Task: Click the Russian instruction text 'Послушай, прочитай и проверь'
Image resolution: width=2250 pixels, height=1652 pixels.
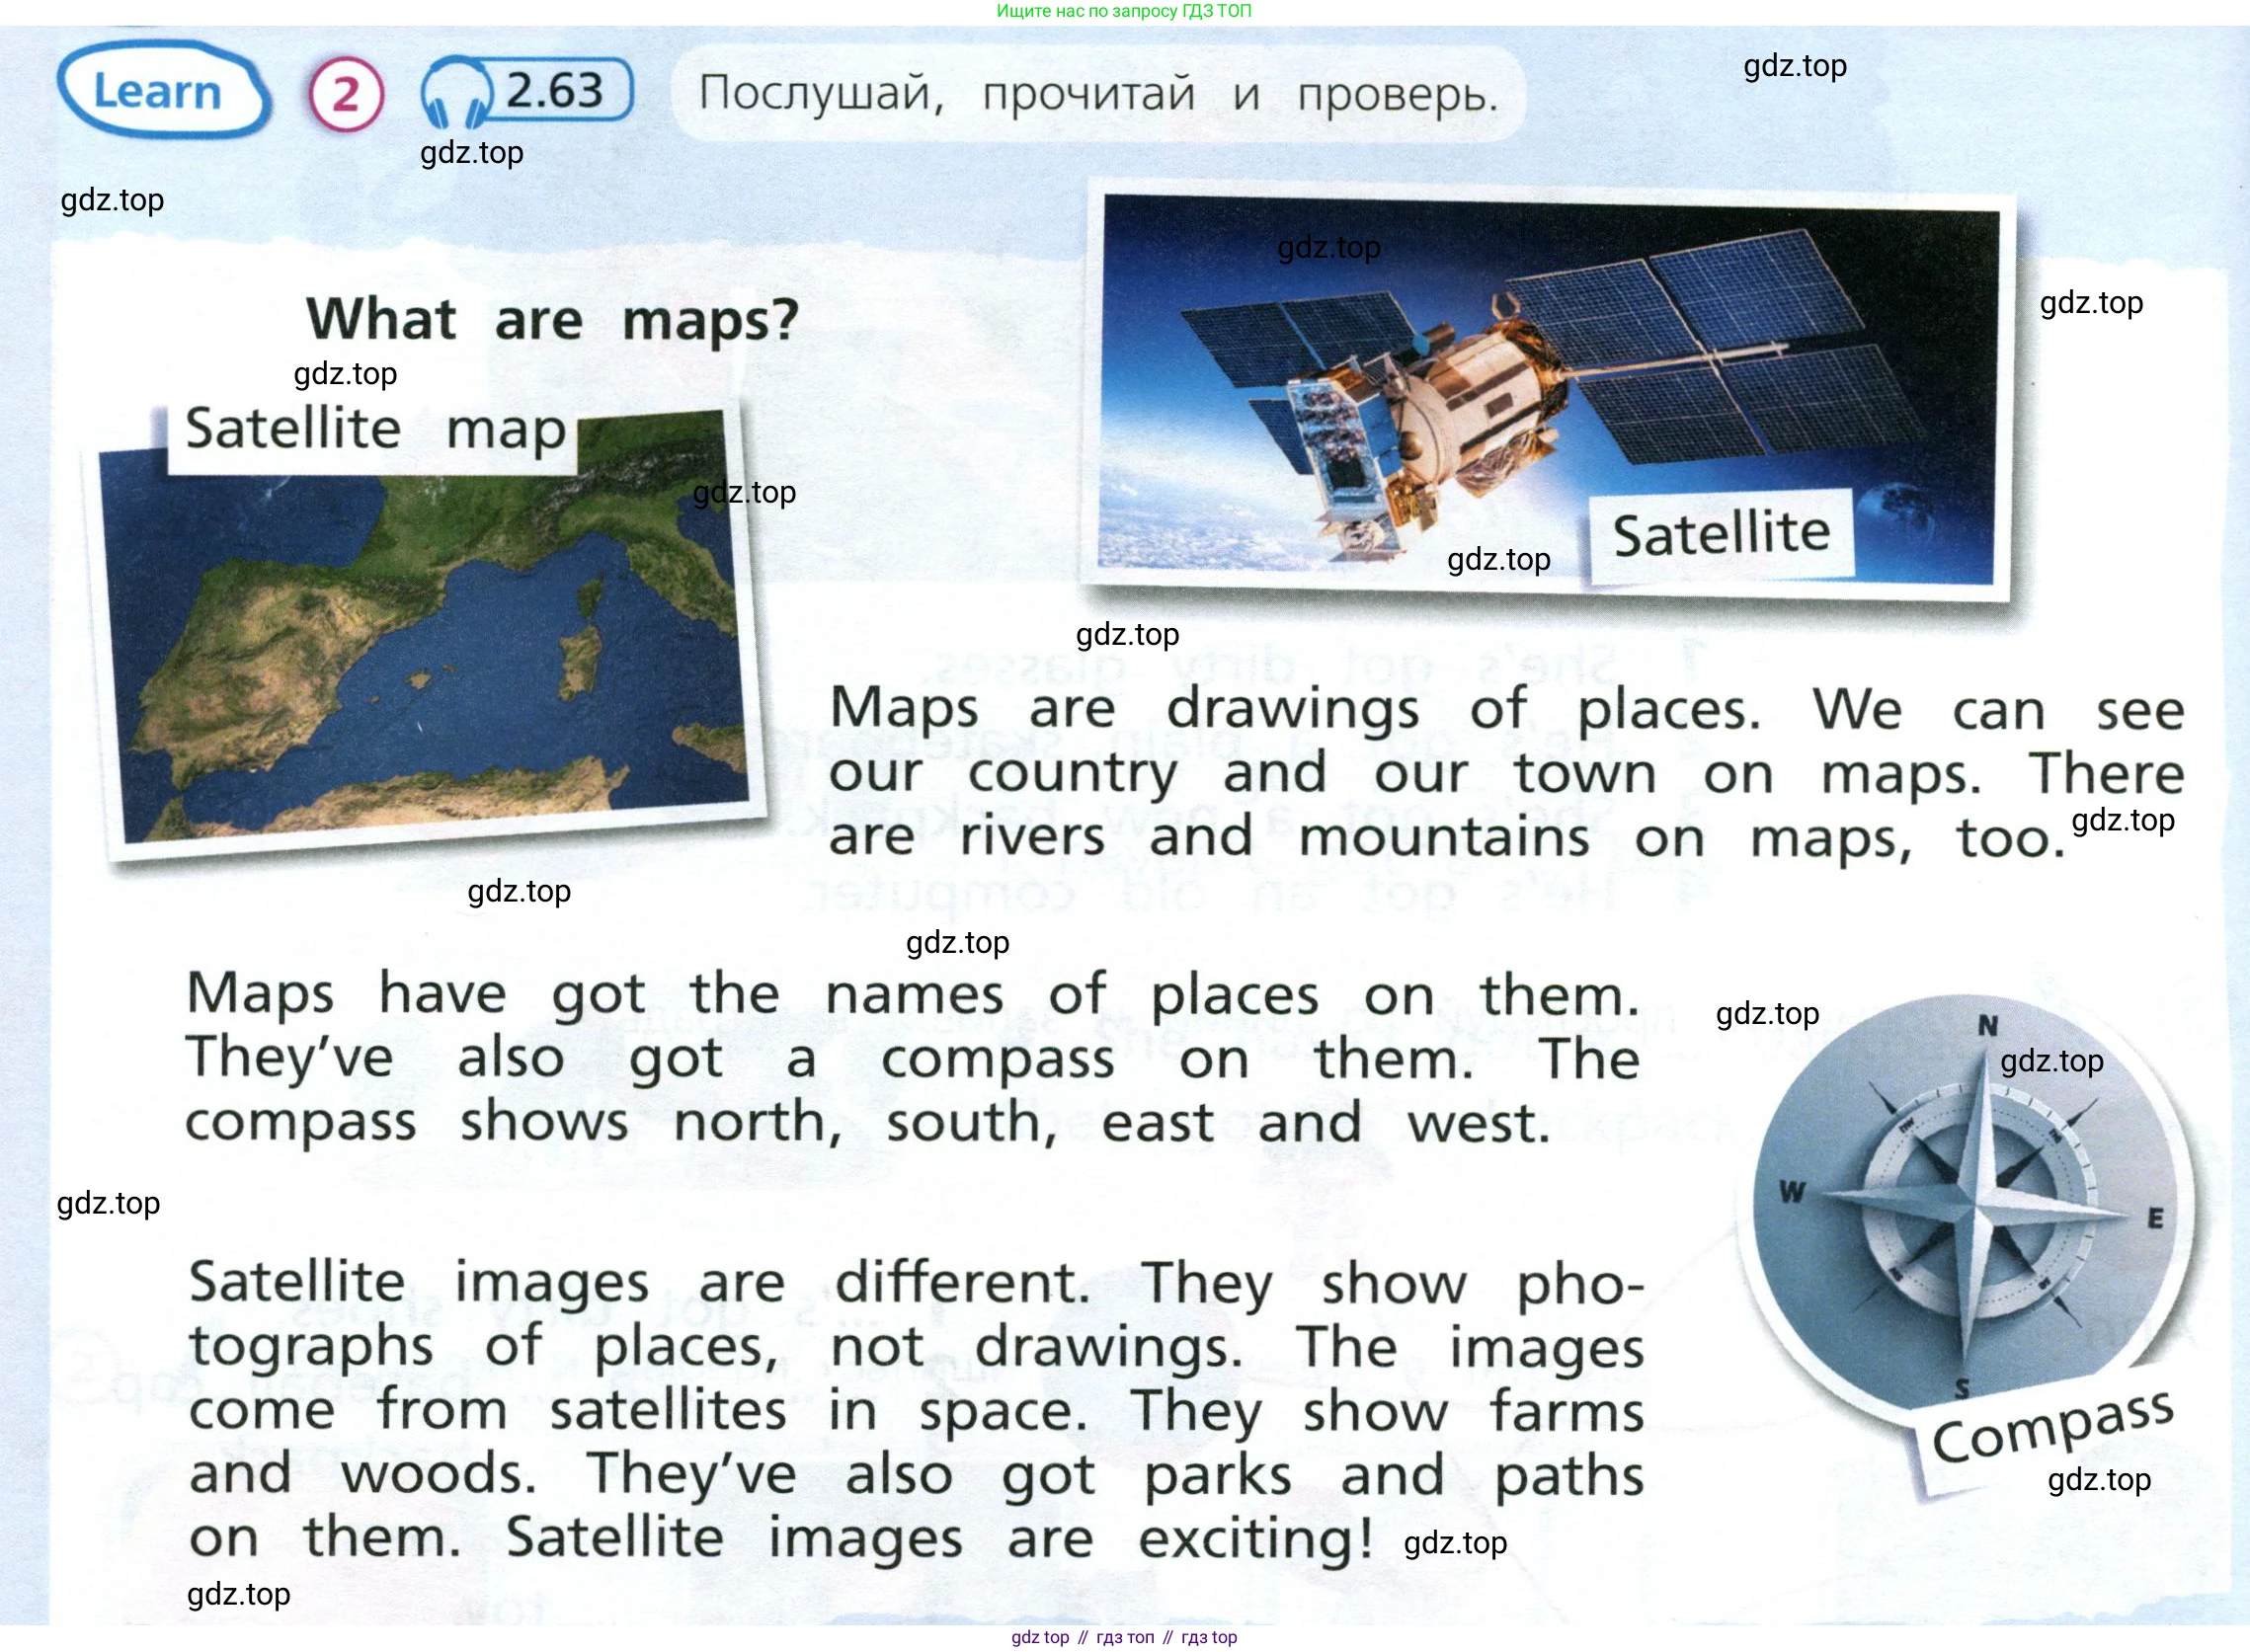Action: tap(1098, 94)
